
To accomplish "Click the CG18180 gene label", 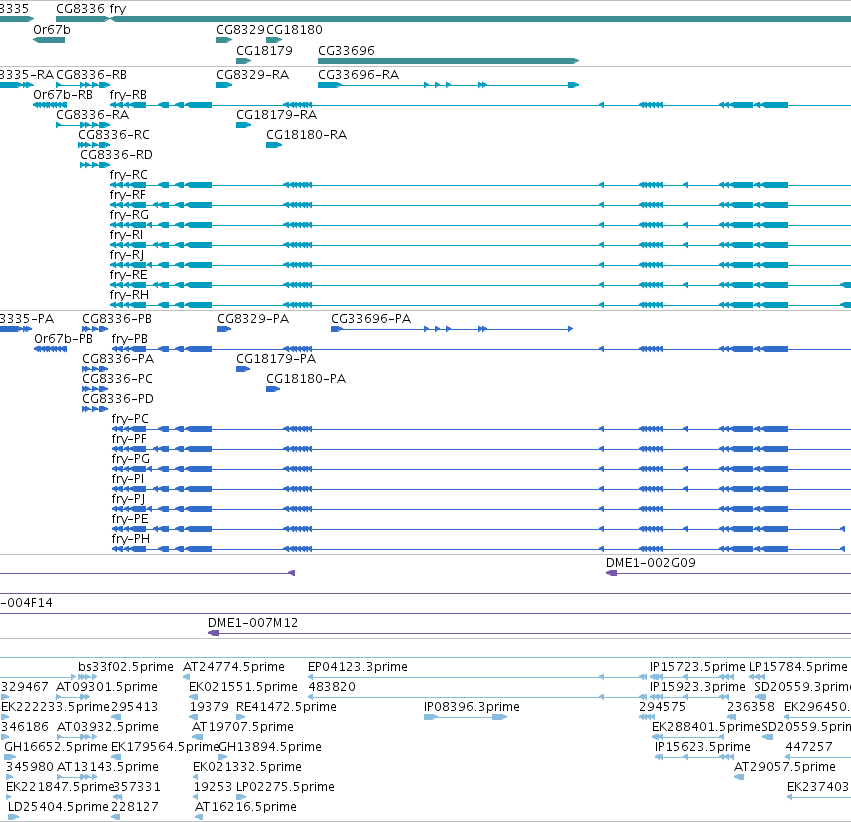I will 295,30.
